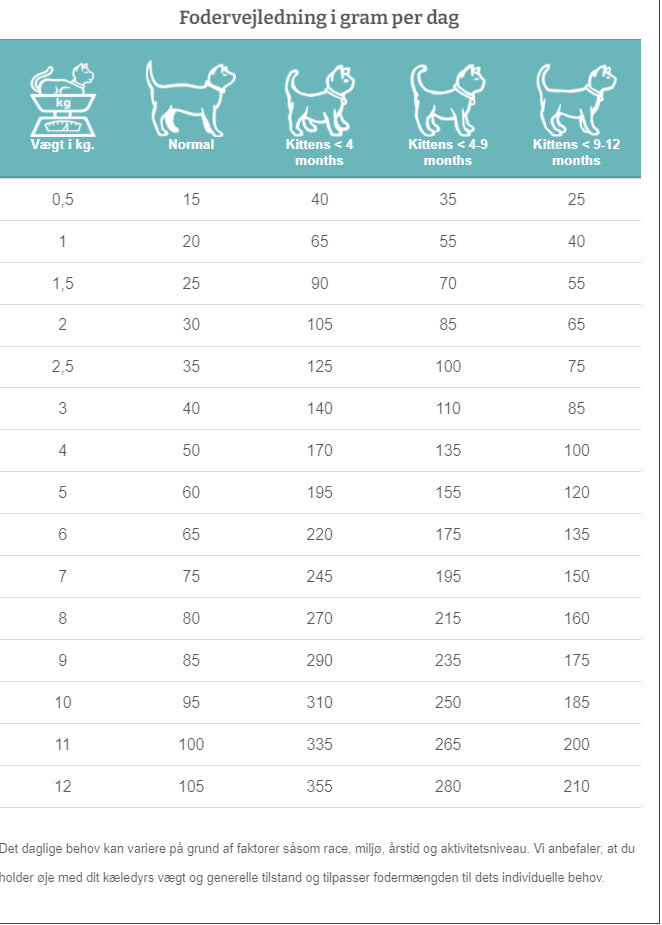
Task: Click the 'Vægt i kg.' column header
Action: (63, 145)
